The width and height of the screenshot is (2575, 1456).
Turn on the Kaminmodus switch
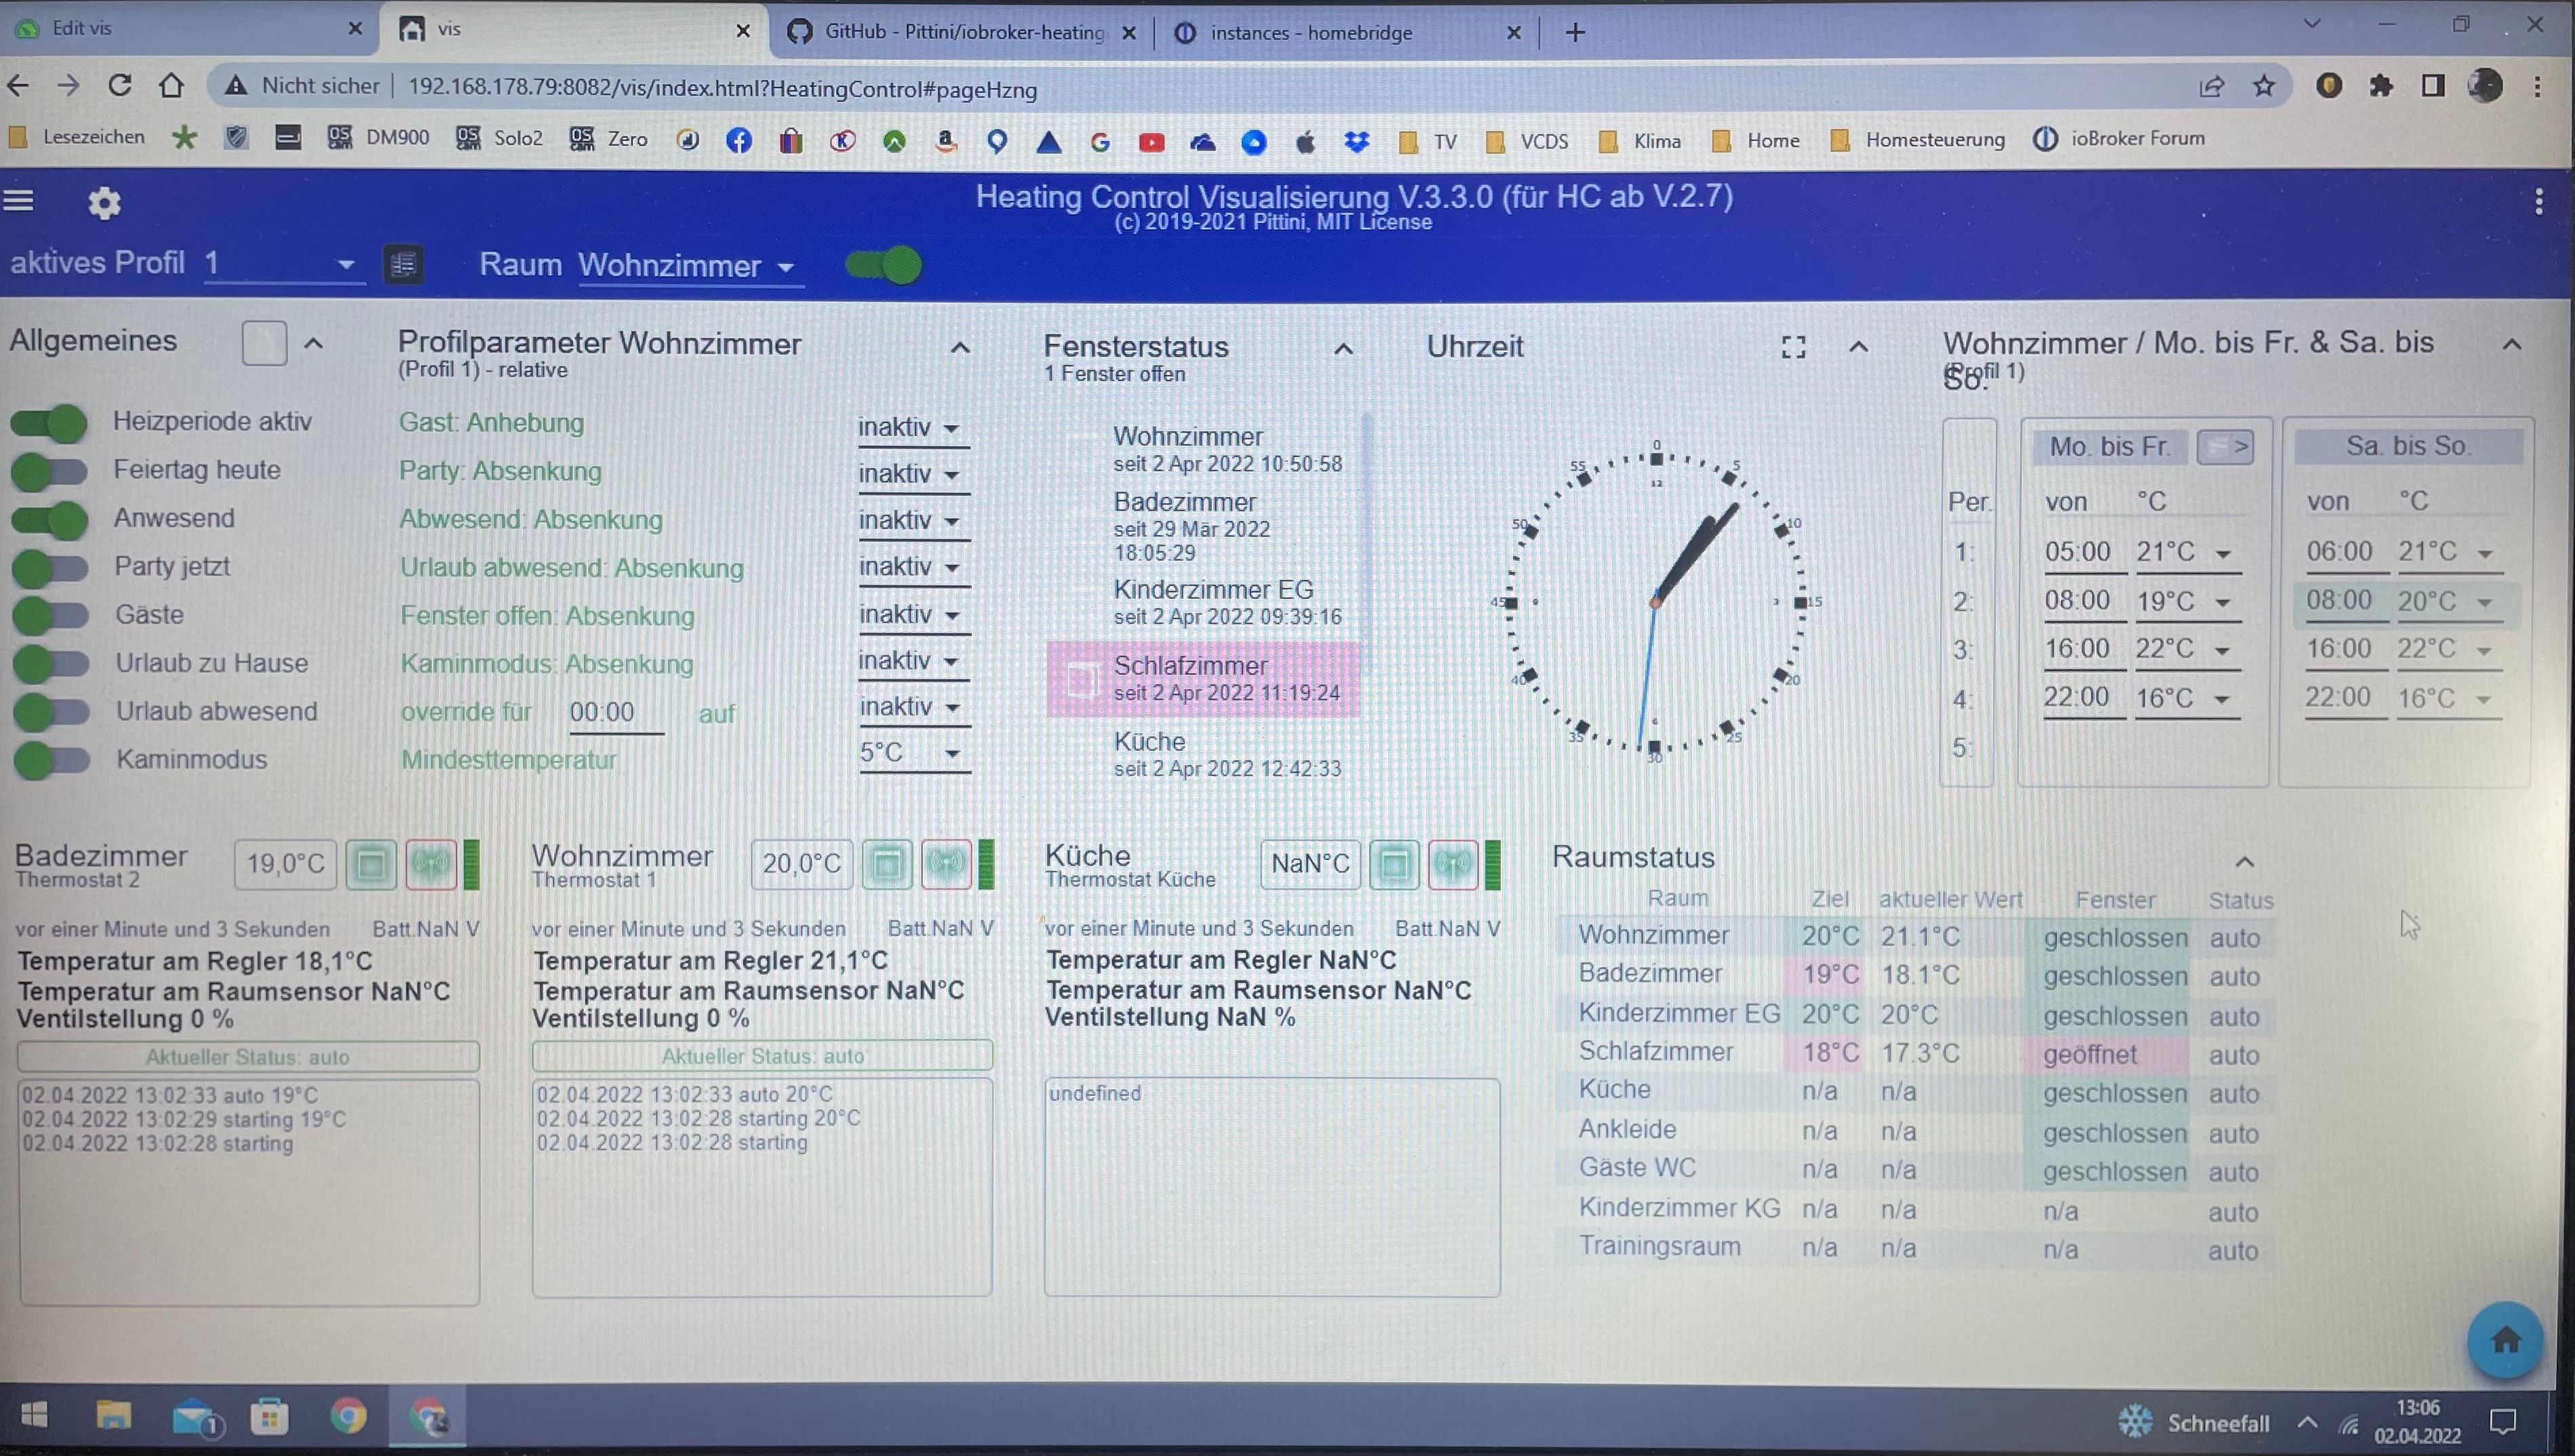pos(50,760)
